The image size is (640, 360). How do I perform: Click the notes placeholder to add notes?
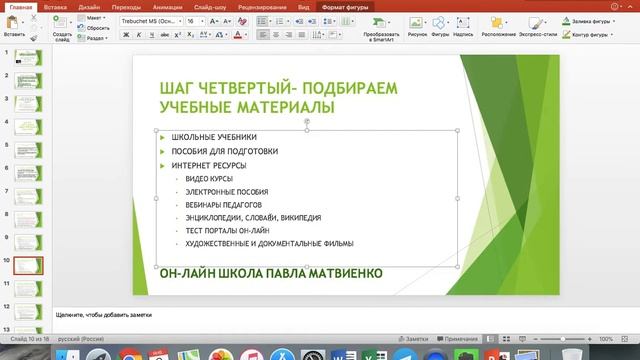[104, 315]
